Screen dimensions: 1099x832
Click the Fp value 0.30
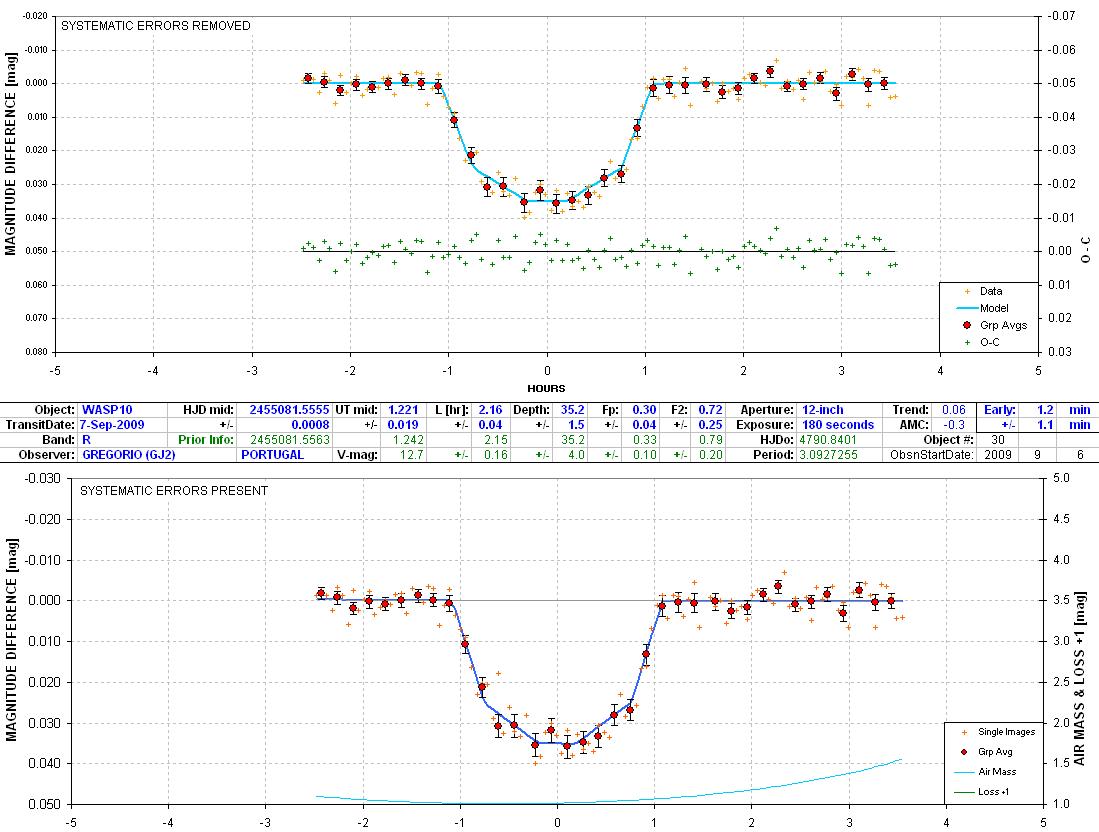(644, 410)
